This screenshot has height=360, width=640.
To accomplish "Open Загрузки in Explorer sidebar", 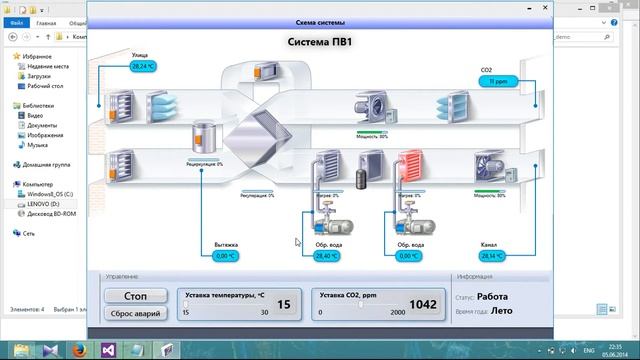I will tap(39, 76).
